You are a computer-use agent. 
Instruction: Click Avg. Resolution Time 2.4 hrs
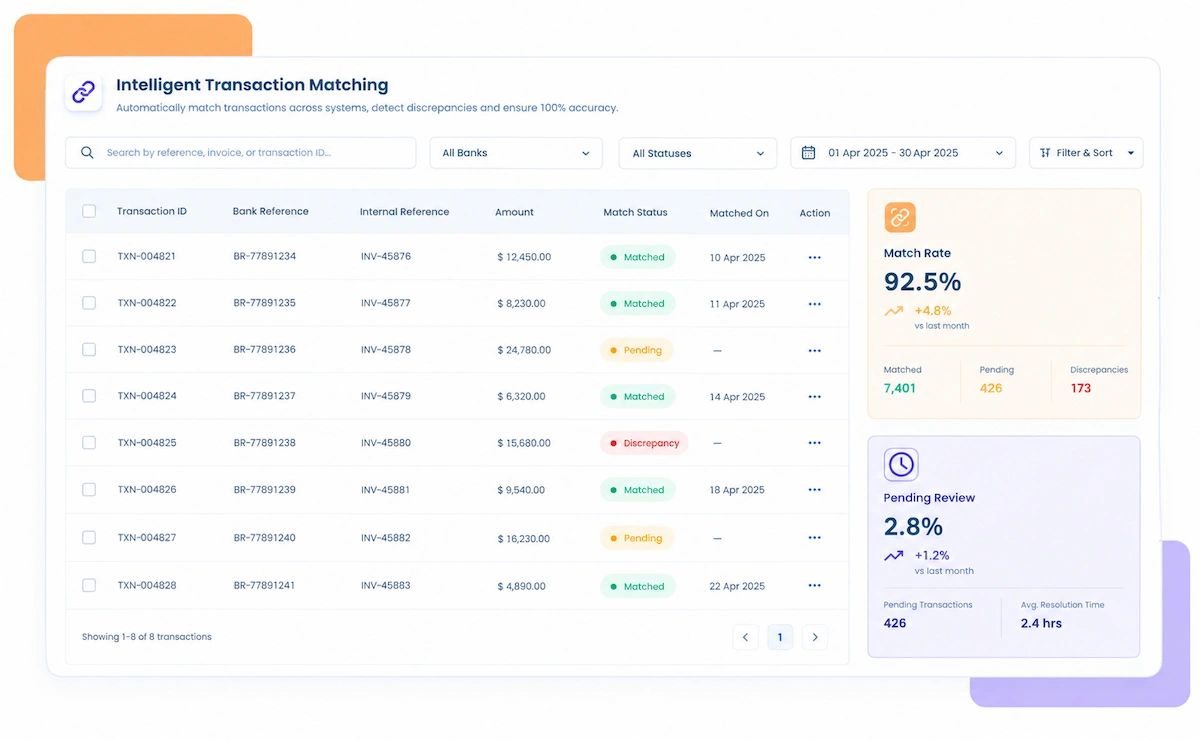[1041, 623]
